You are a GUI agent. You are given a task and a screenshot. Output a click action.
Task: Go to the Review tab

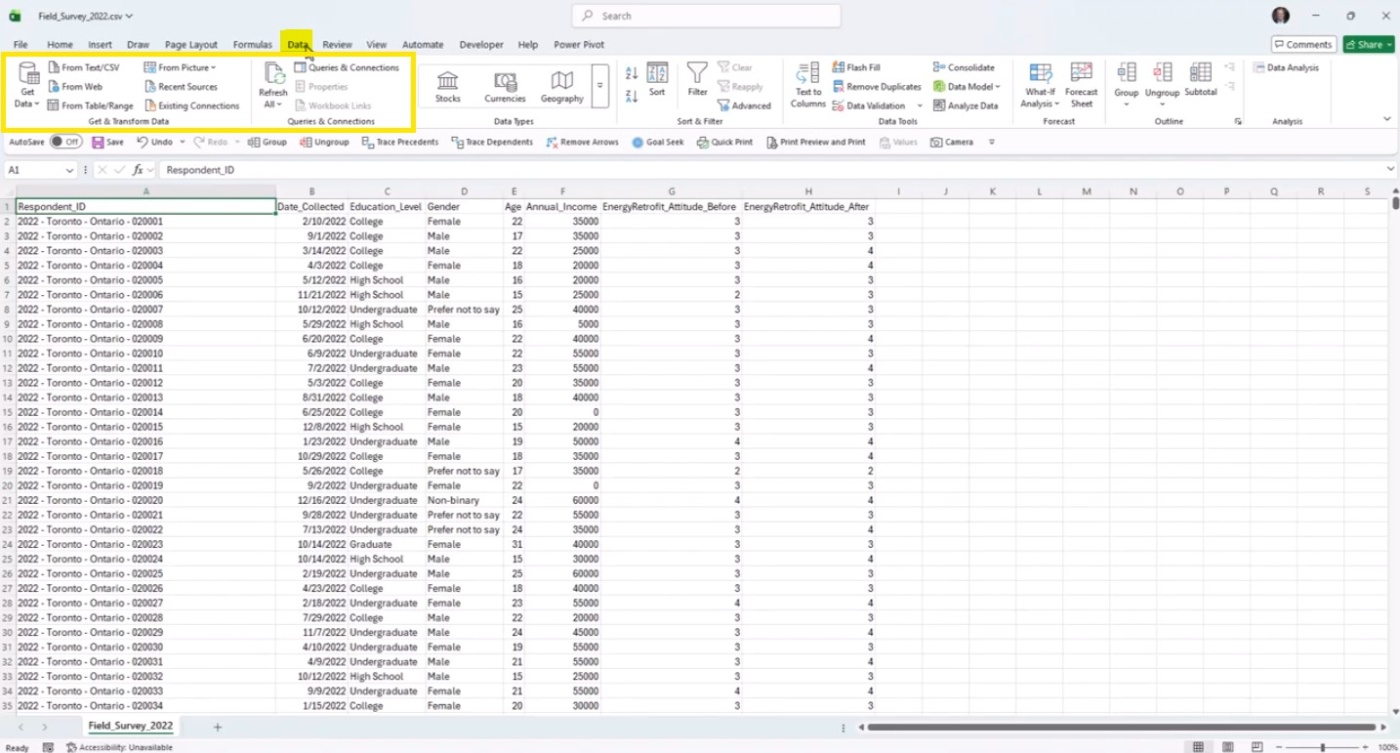[337, 45]
